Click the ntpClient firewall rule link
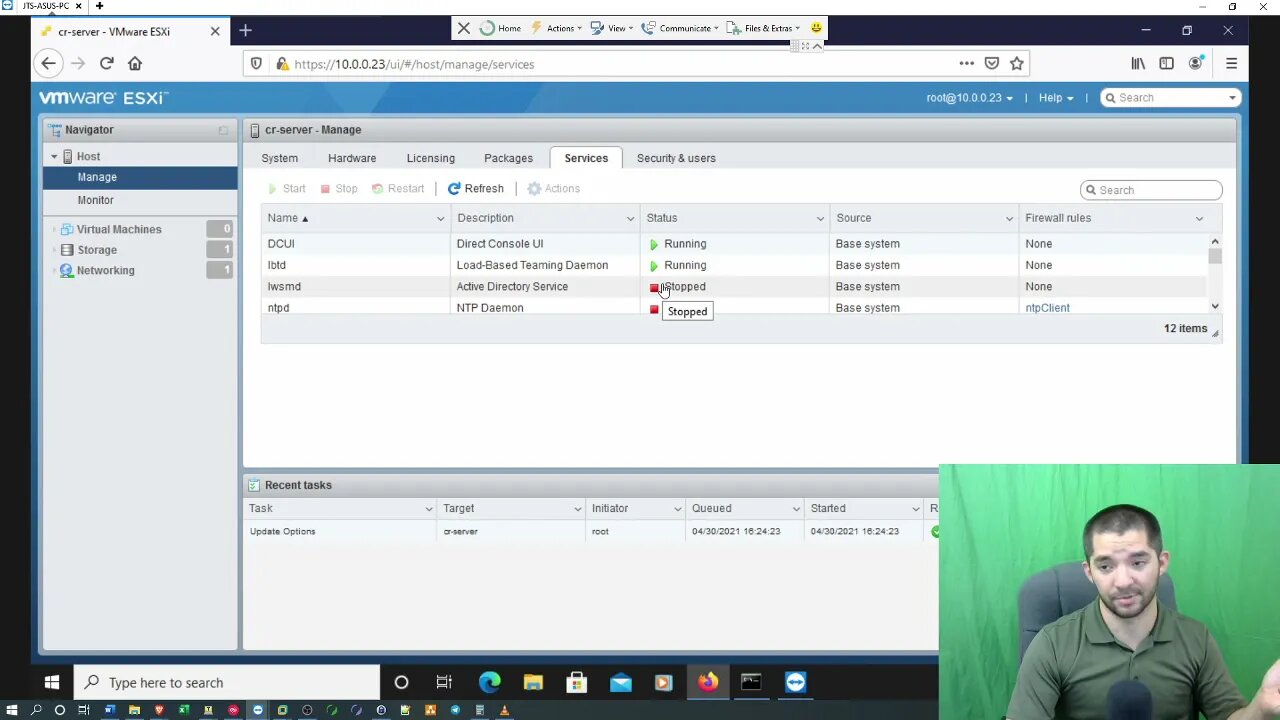This screenshot has width=1280, height=720. click(x=1047, y=308)
